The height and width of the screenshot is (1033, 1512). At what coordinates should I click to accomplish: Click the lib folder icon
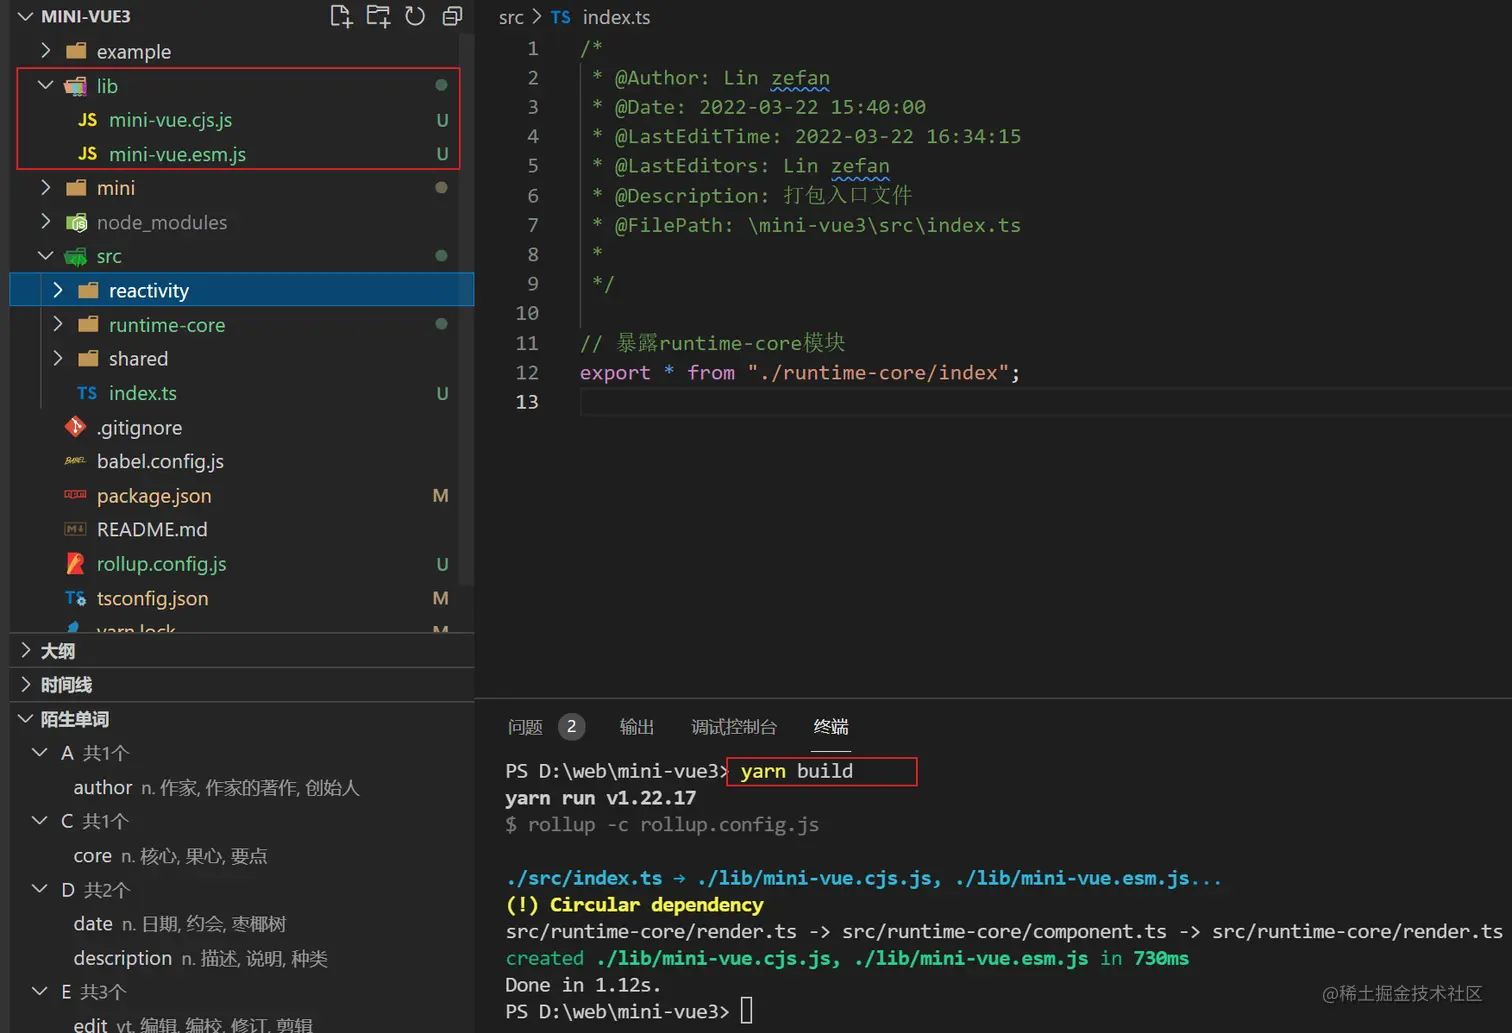[75, 86]
